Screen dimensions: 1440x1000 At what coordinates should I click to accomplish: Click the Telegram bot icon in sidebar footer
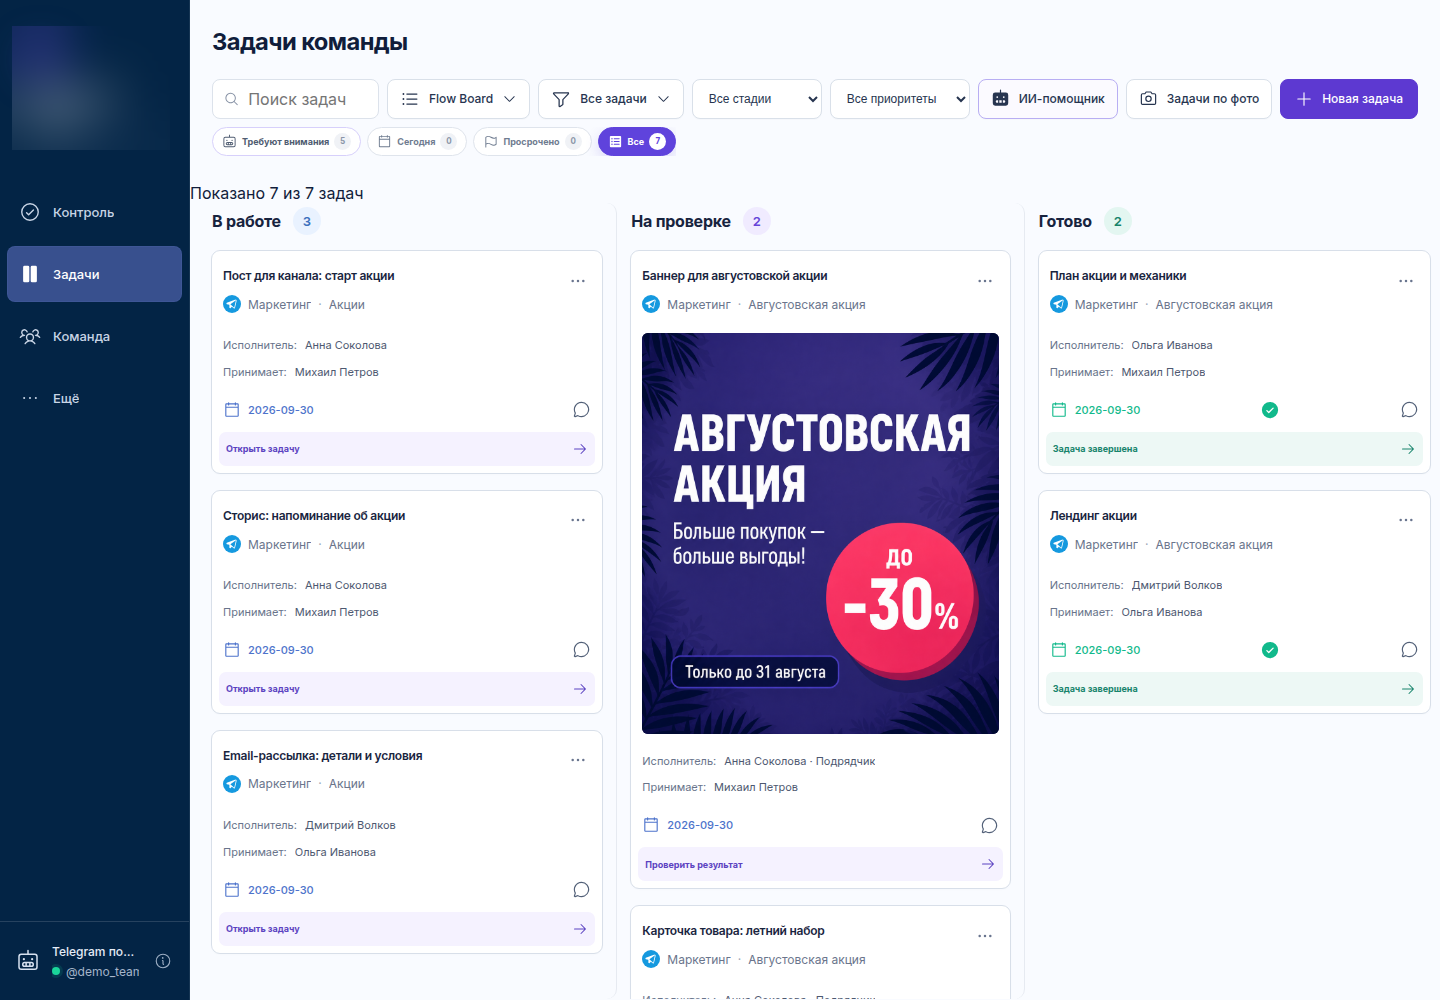click(x=28, y=961)
